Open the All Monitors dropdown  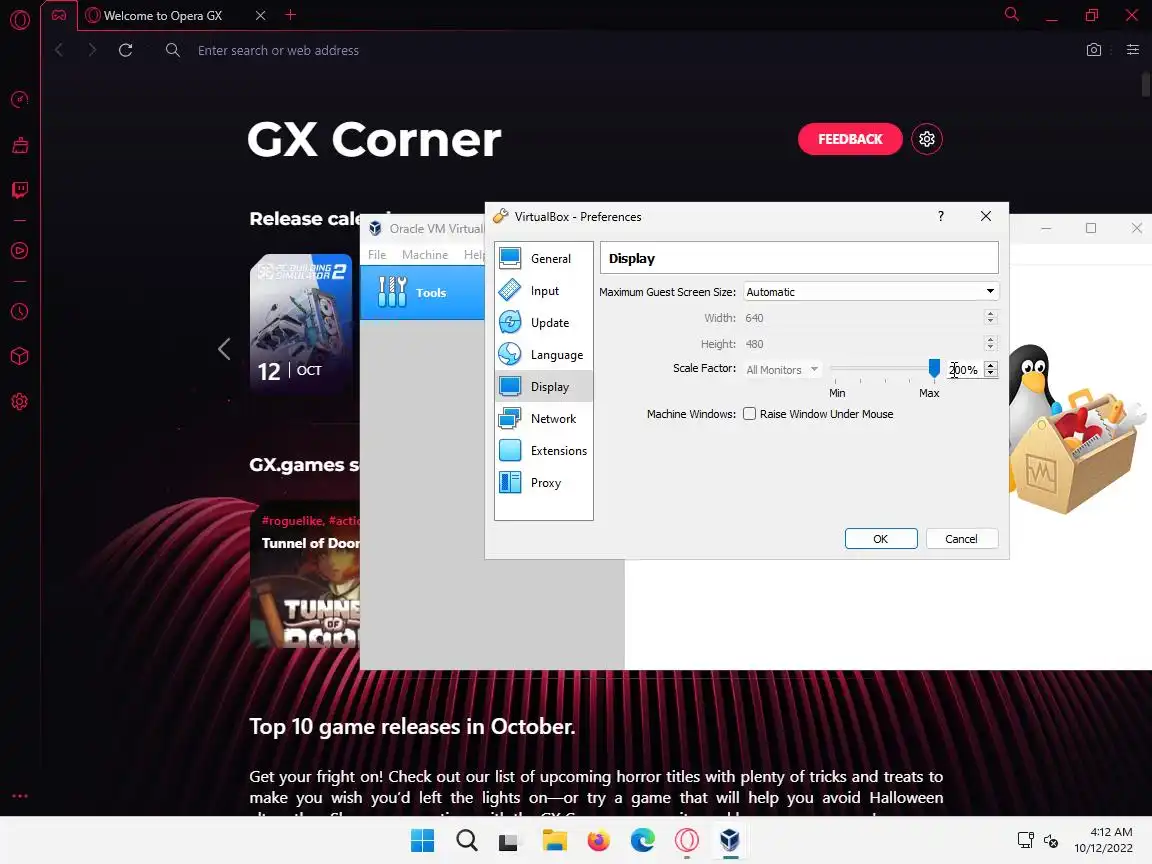[x=782, y=370]
